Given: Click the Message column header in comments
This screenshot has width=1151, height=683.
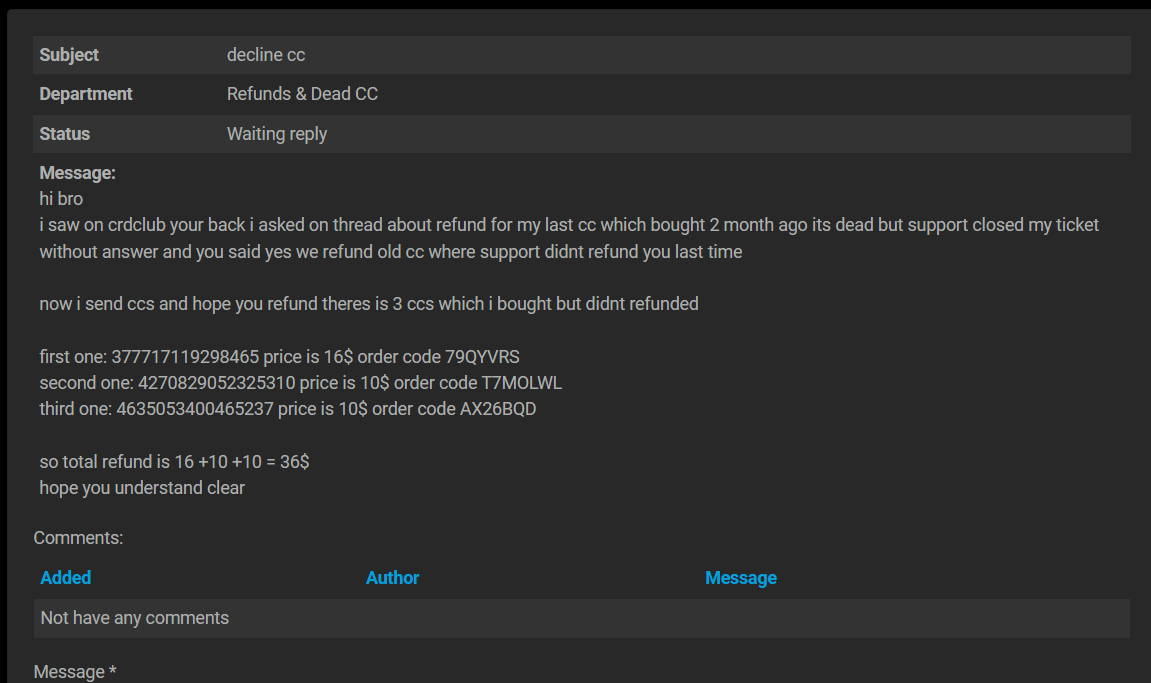Looking at the screenshot, I should [x=741, y=578].
